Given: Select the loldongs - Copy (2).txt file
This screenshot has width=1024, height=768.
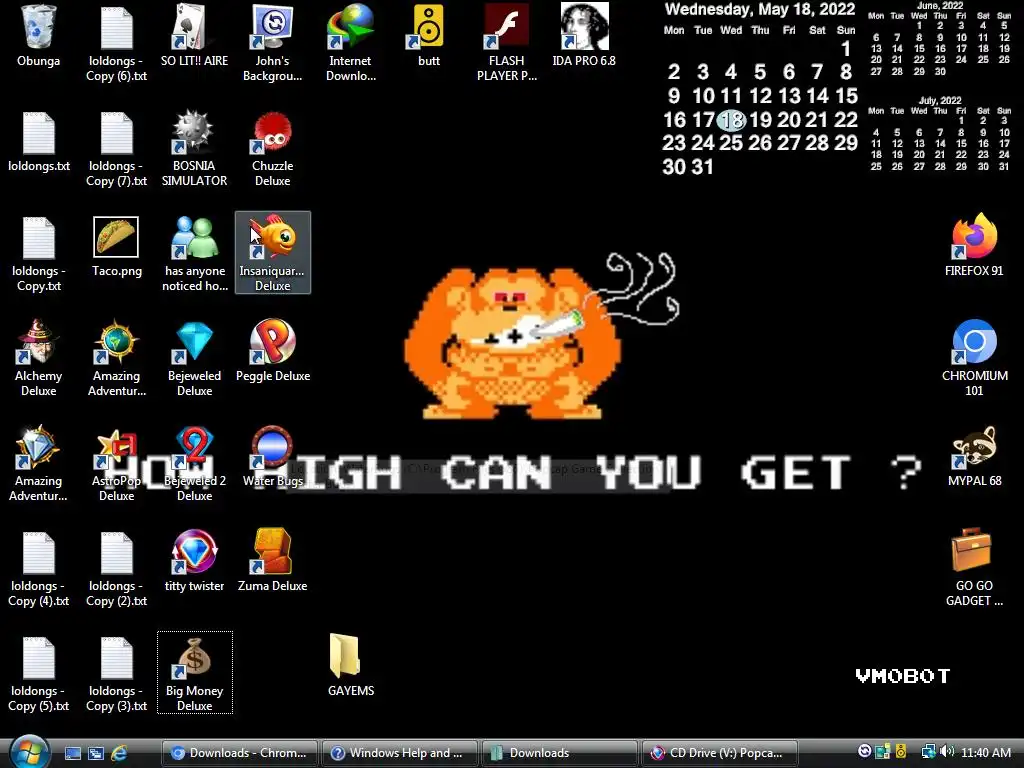Looking at the screenshot, I should tap(116, 569).
